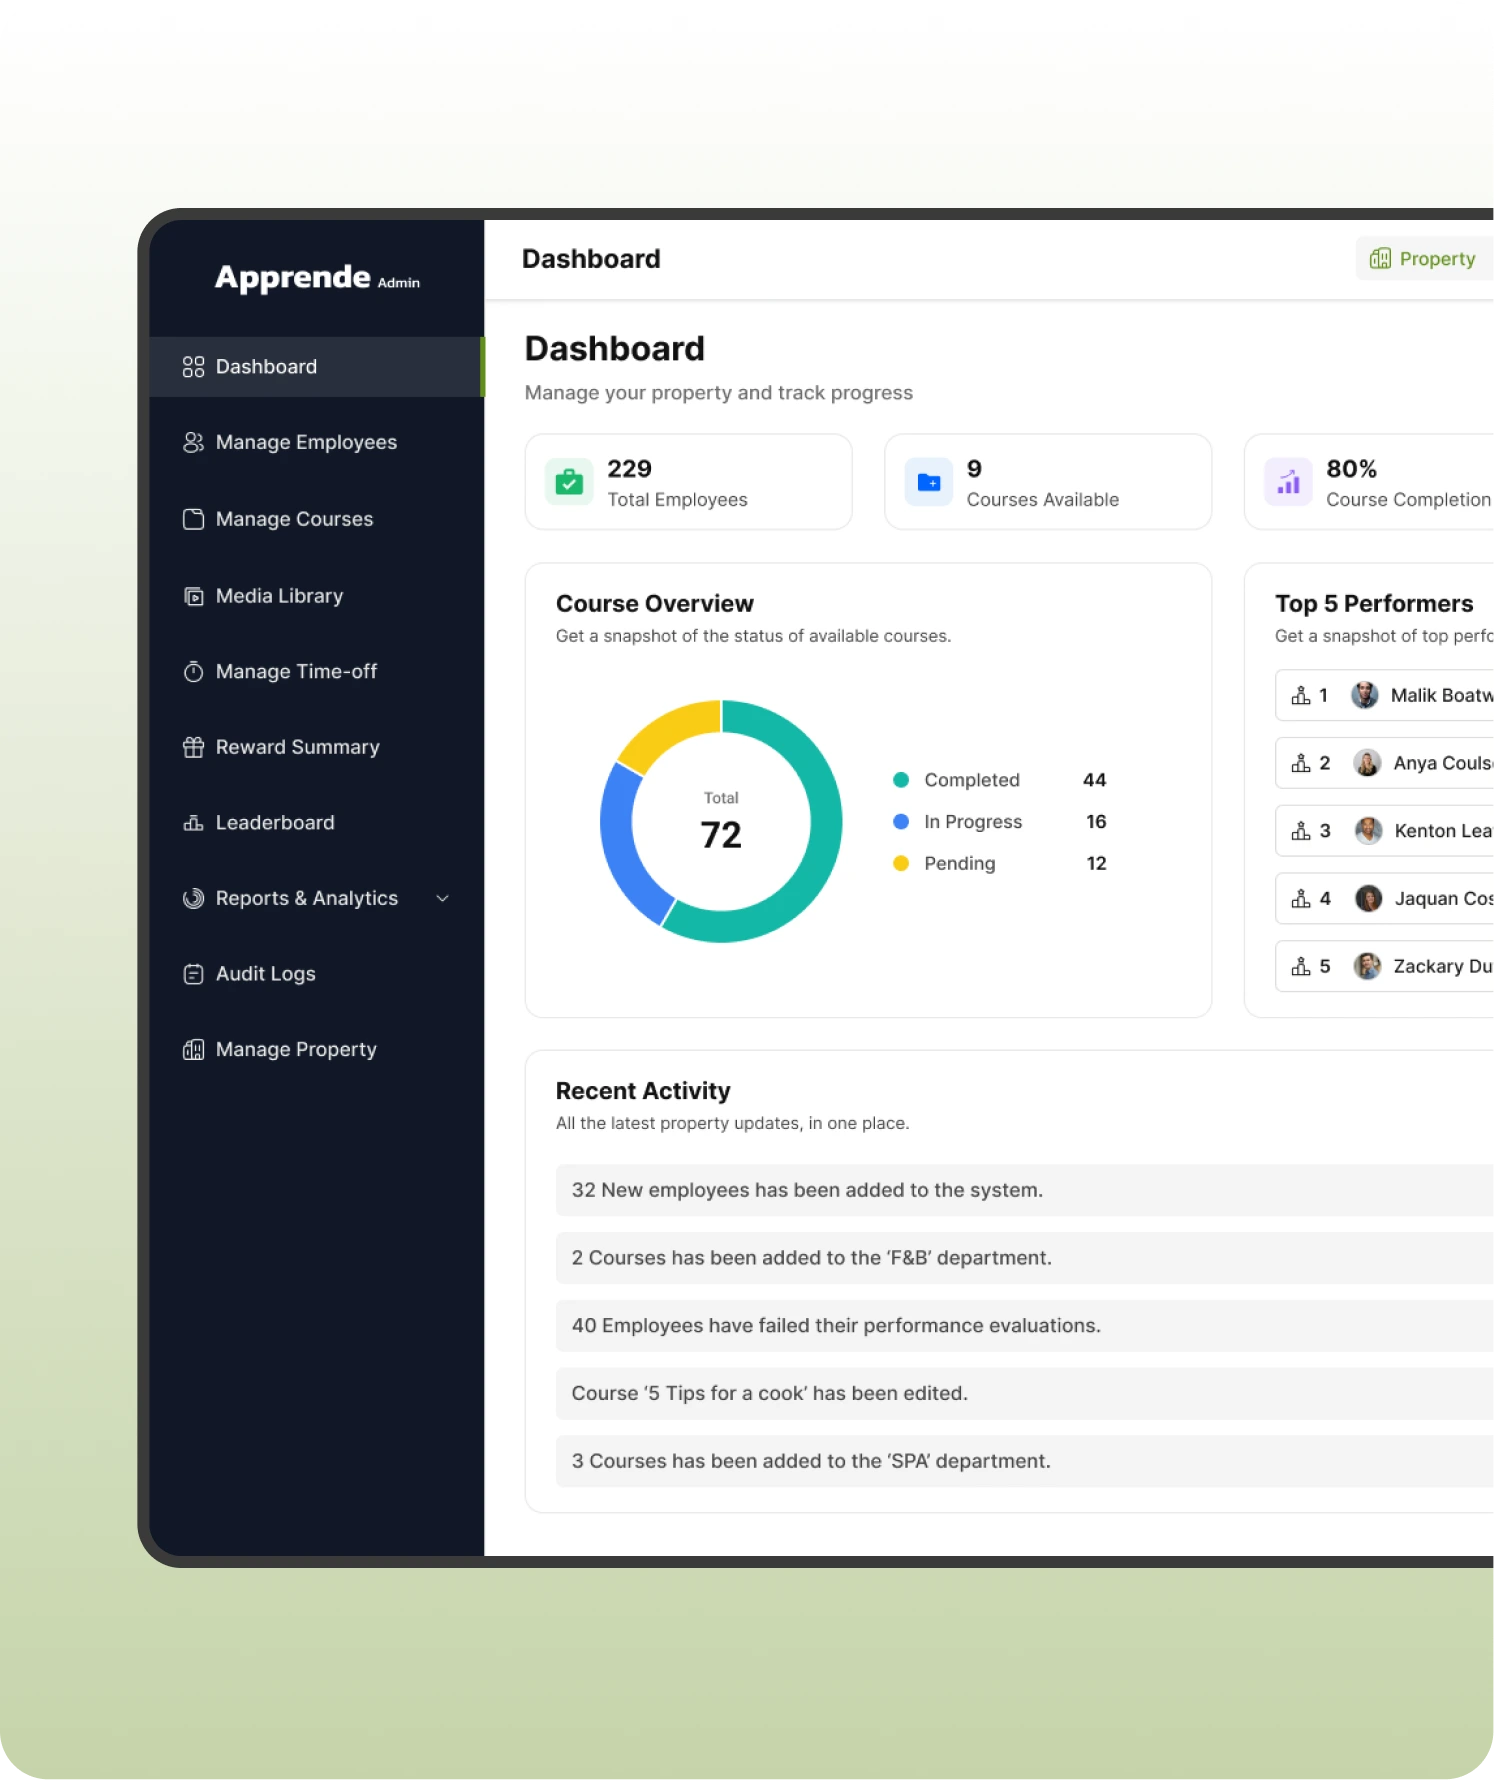Click the 'F&B' department courses activity row
1494x1780 pixels.
point(1024,1258)
